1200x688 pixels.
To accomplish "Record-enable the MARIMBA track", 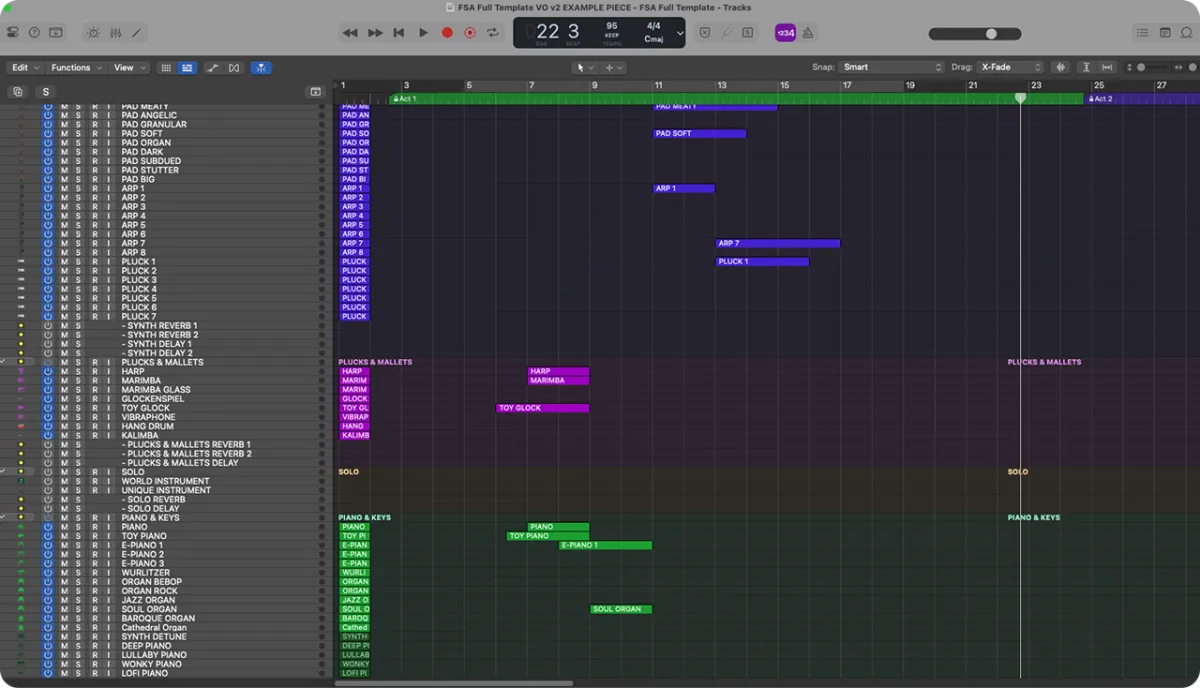I will coord(94,381).
